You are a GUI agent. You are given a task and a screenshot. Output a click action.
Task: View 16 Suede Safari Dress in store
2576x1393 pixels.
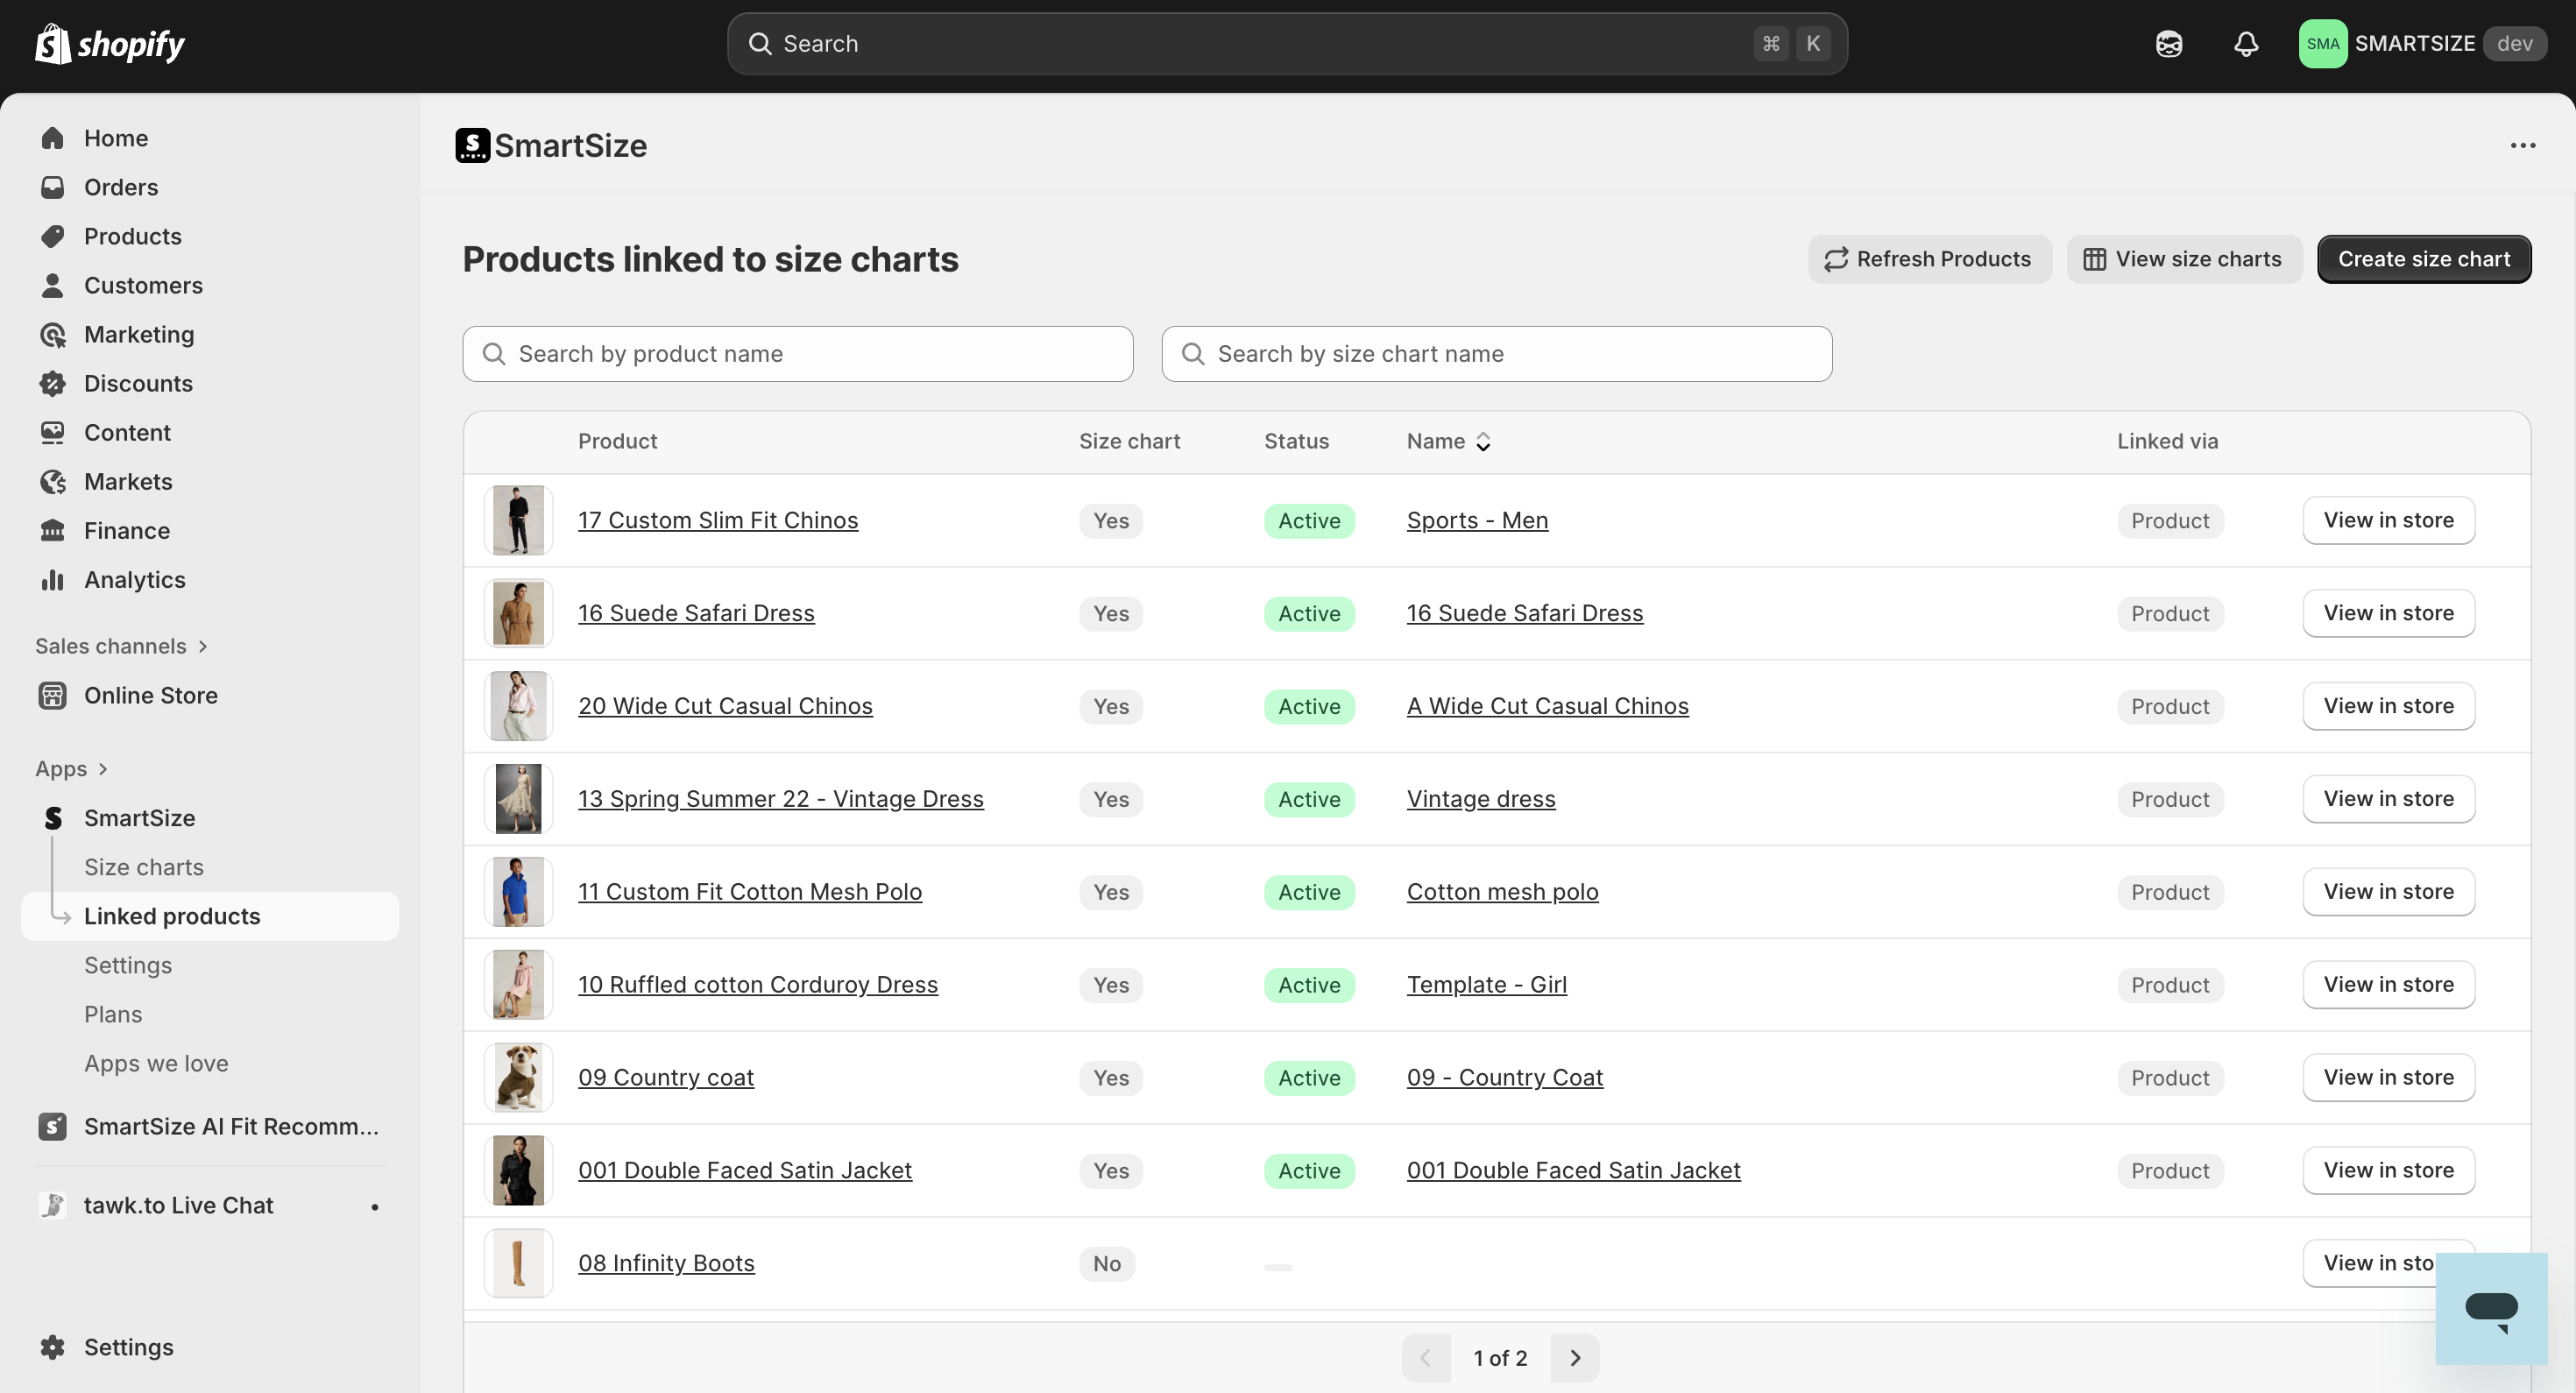coord(2388,613)
